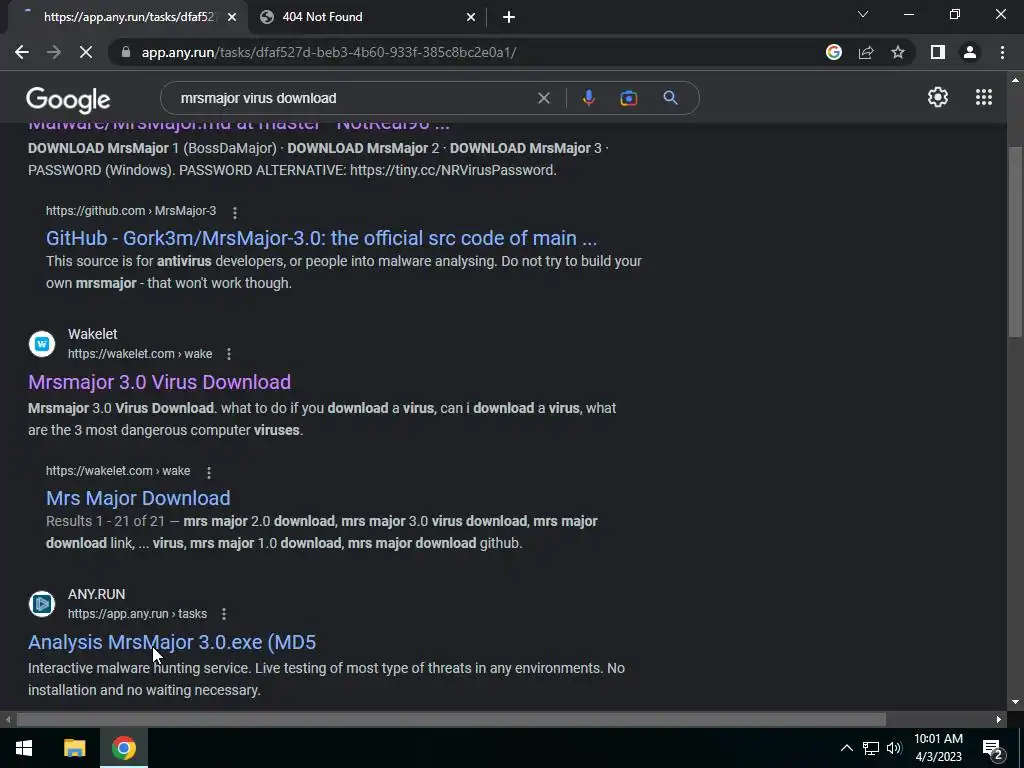Click the scroll right arrow
Image resolution: width=1024 pixels, height=768 pixels.
(x=999, y=719)
